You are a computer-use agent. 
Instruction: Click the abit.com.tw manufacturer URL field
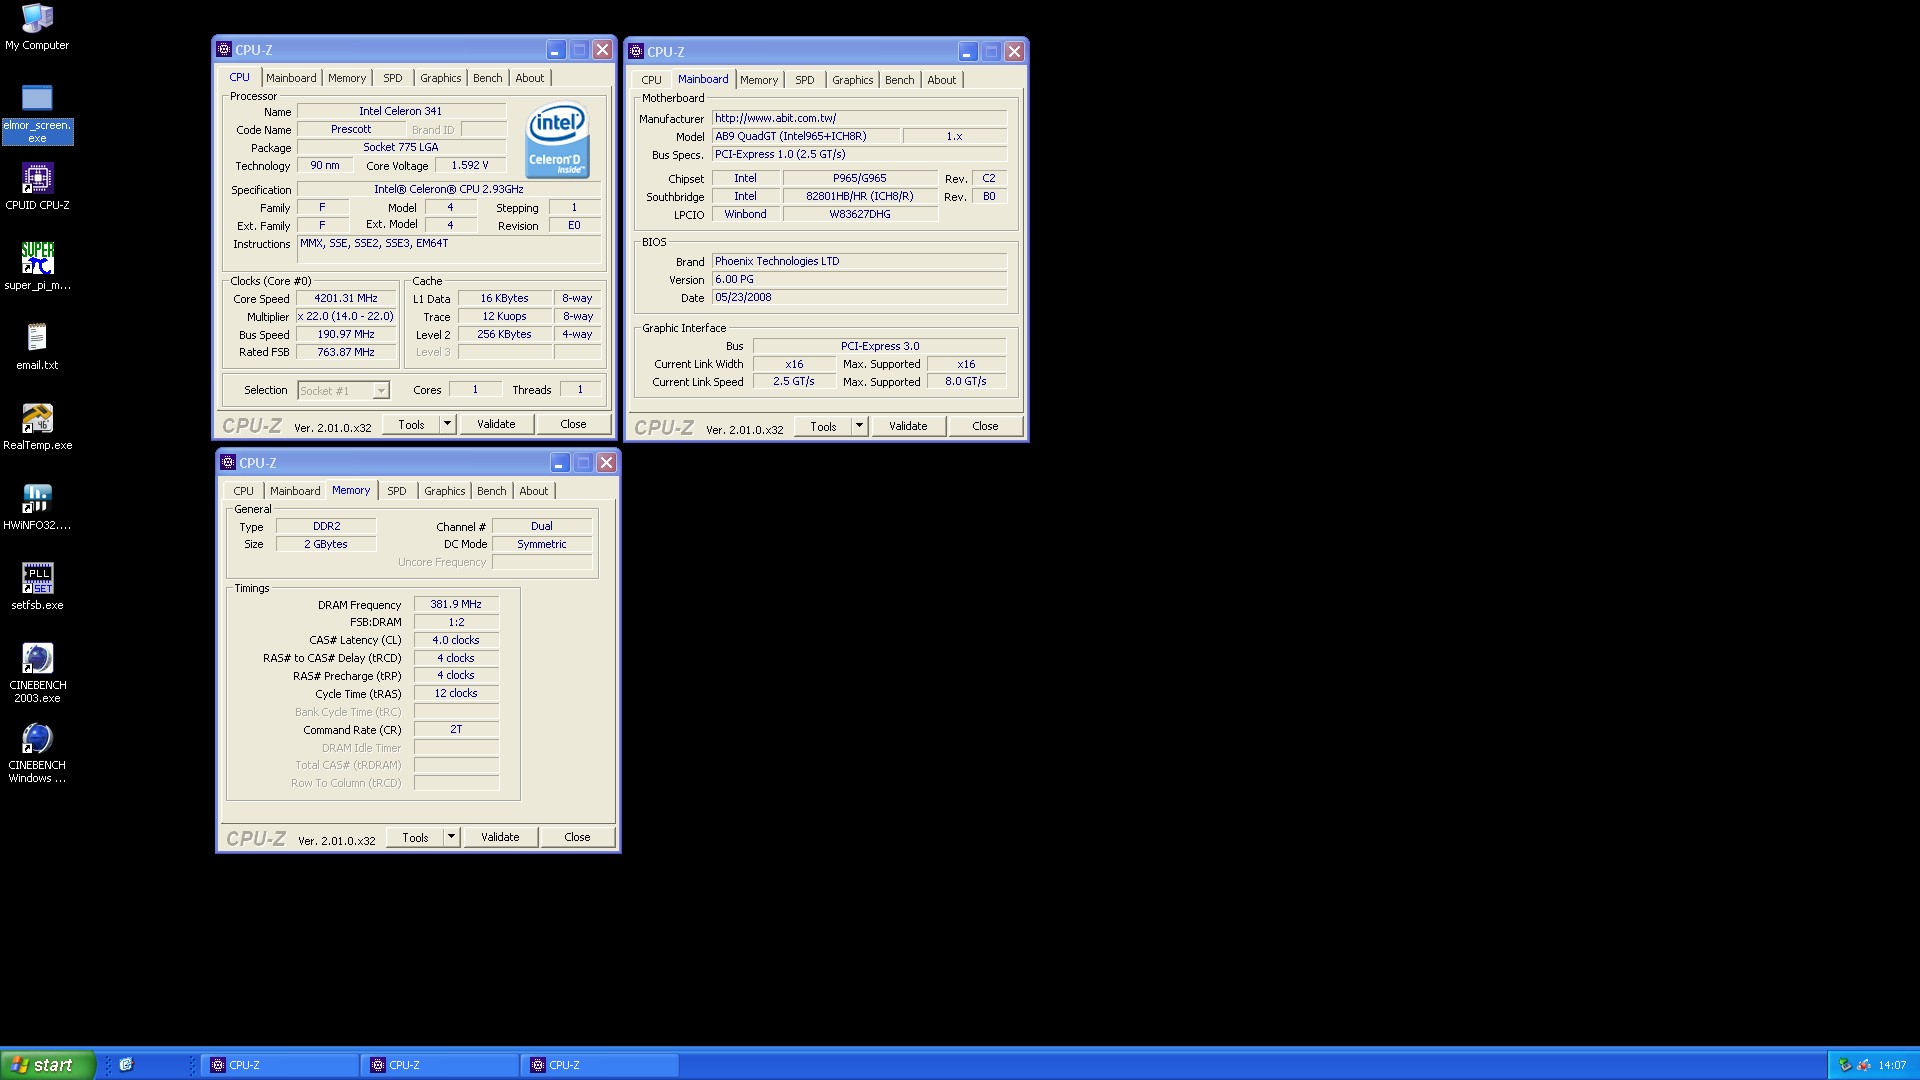click(859, 118)
